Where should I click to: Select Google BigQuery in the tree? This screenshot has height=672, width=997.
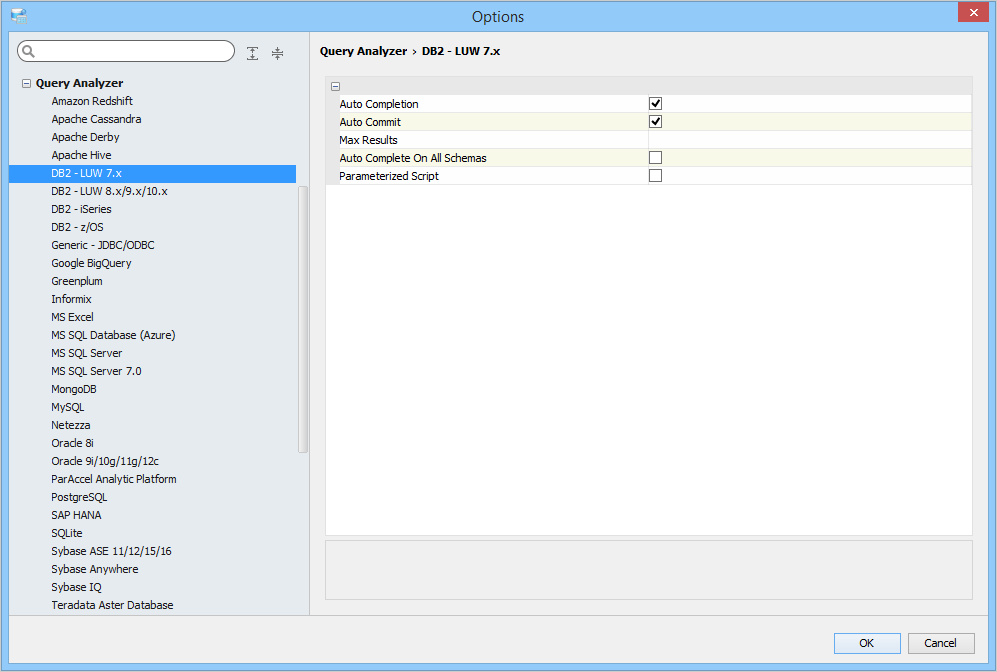coord(91,263)
